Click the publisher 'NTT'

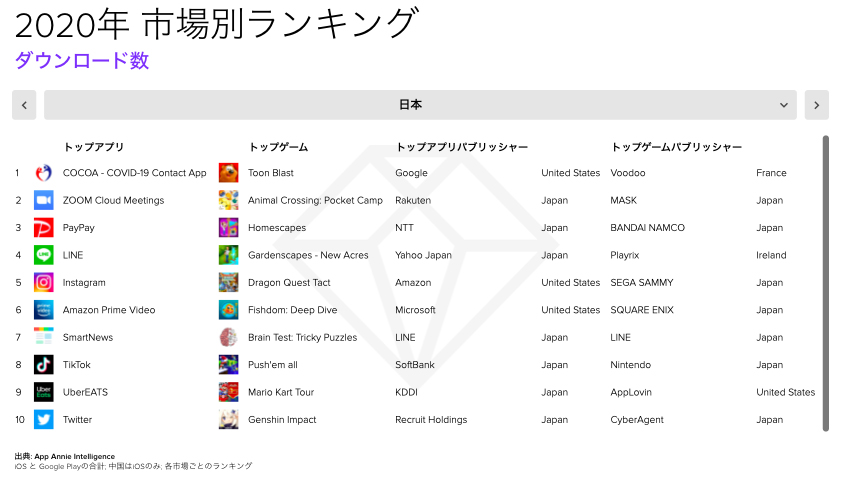tap(404, 228)
